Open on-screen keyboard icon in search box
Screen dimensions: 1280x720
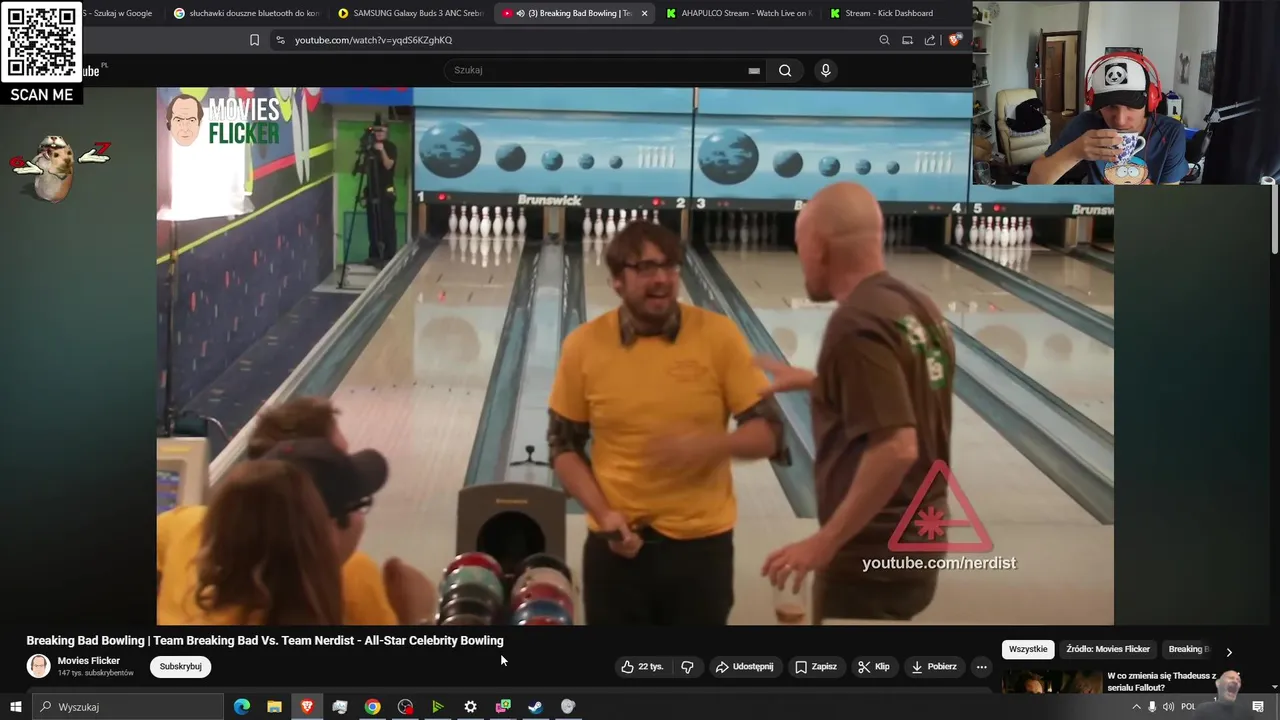pos(754,71)
